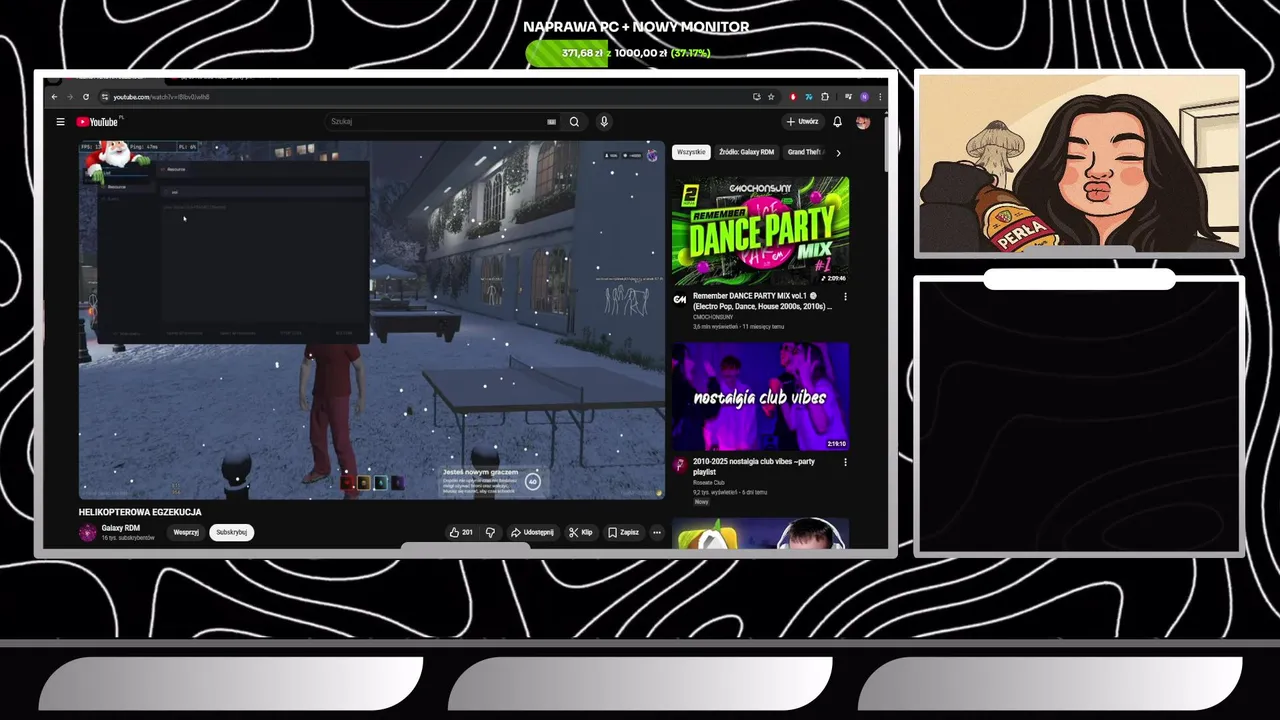Open Remember DANCE PARTY MIX vol.1 title
Screen dimensions: 1280x720
tap(762, 301)
